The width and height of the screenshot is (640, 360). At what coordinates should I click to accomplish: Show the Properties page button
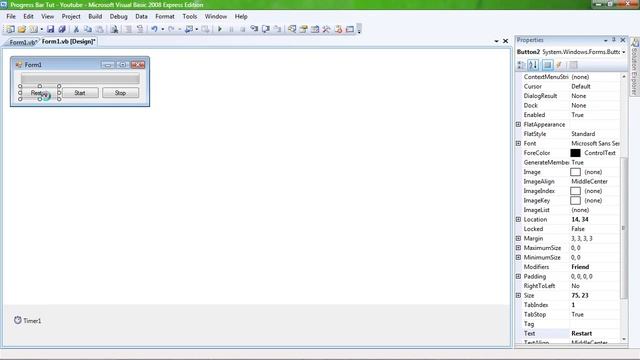[547, 65]
